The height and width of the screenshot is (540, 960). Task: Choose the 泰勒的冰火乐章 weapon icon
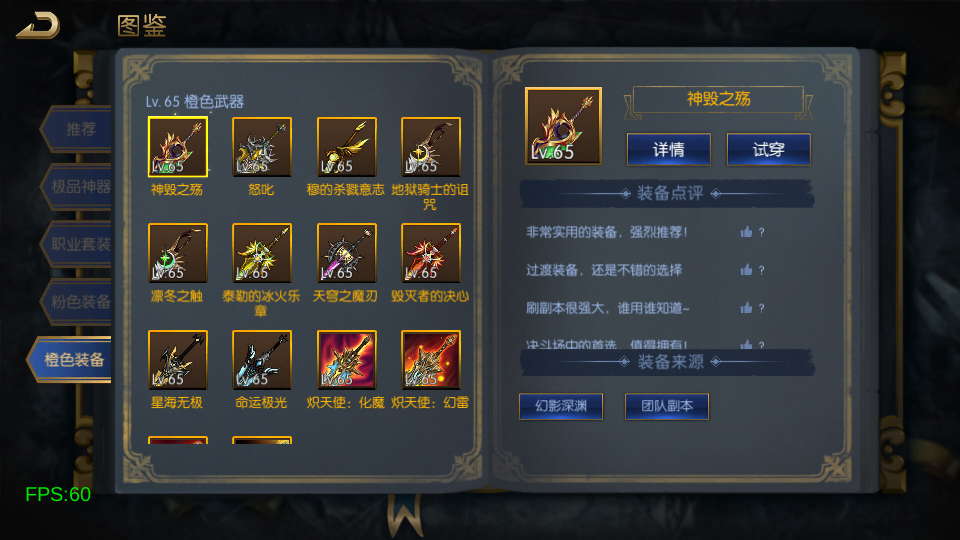[x=262, y=253]
